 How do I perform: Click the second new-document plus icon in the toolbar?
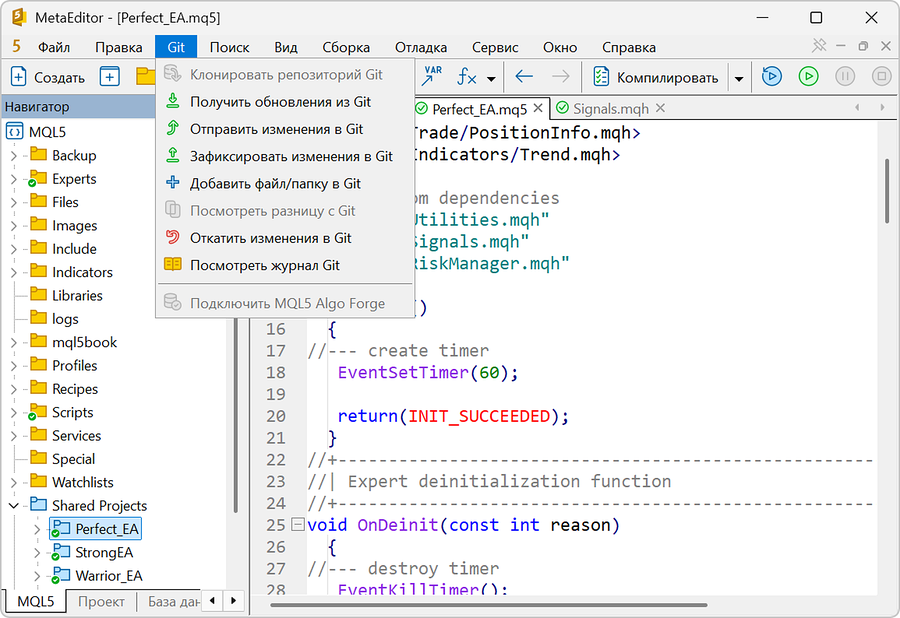click(110, 76)
